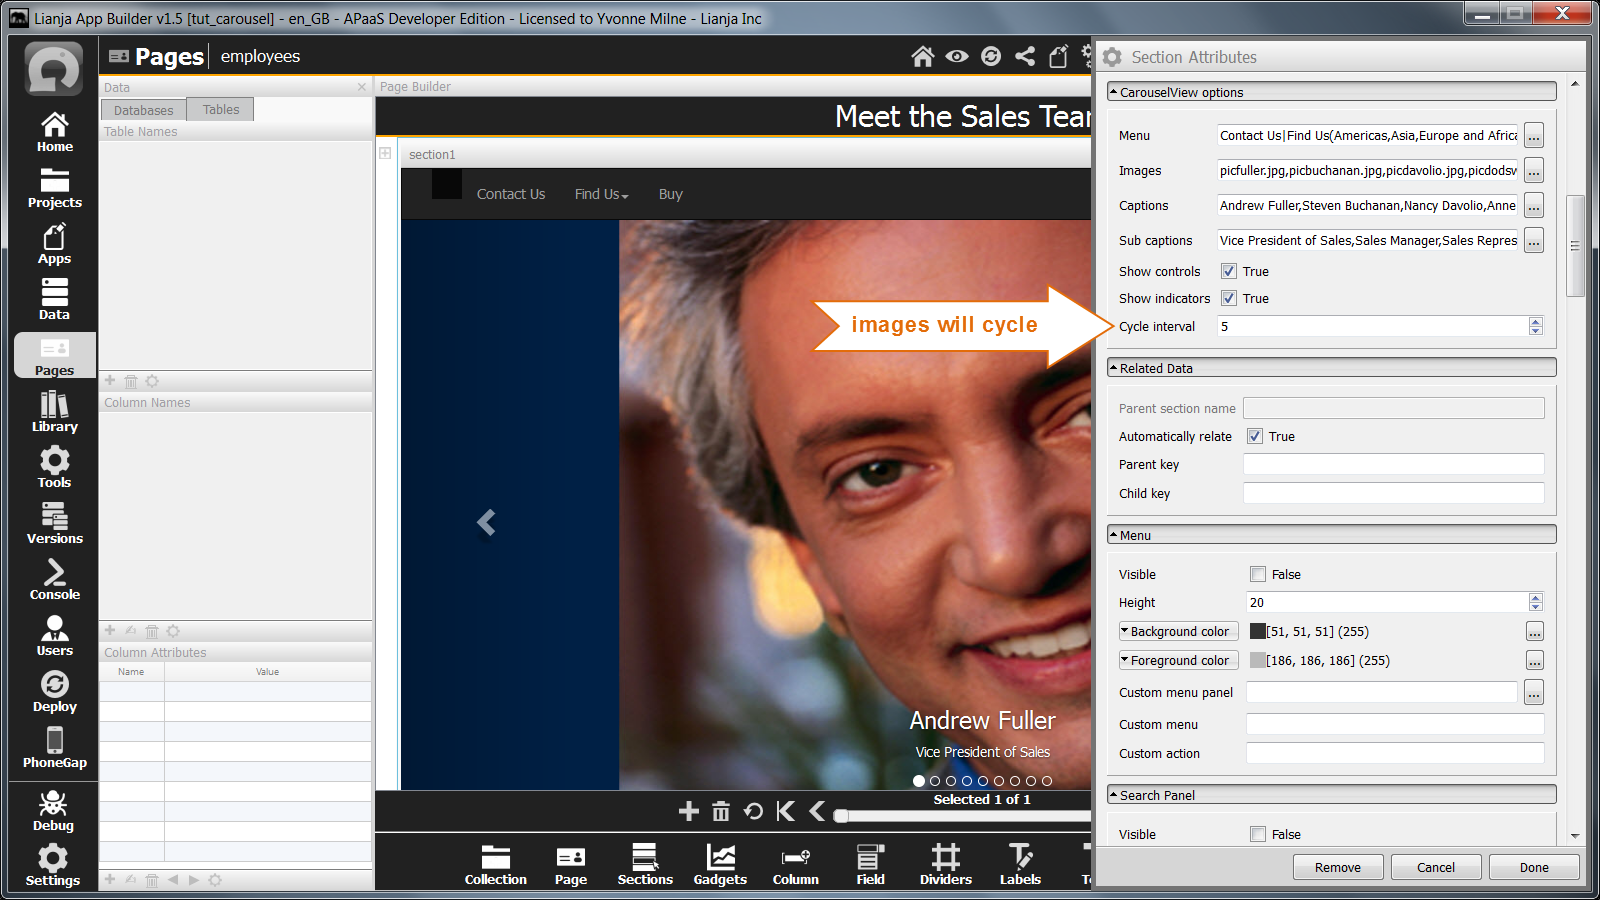Open the Find Us dropdown menu

click(x=601, y=194)
